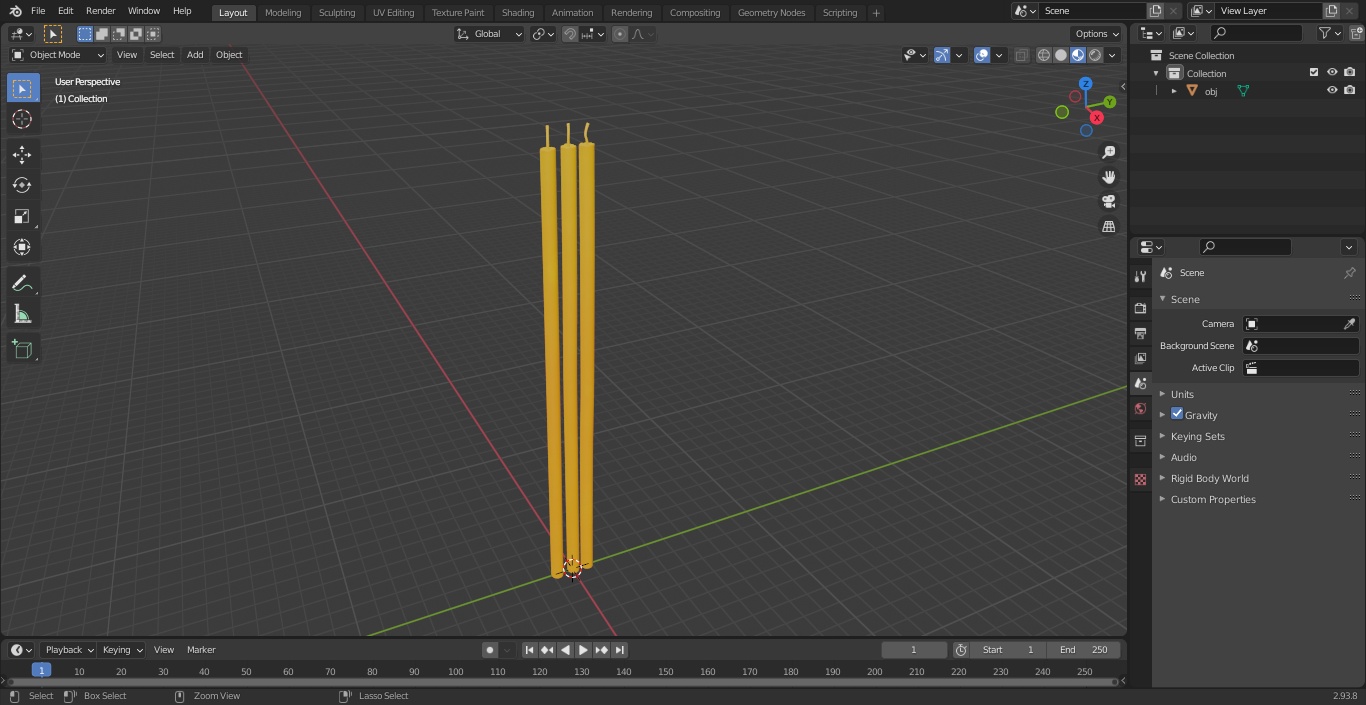
Task: Click the play animation button
Action: point(583,650)
